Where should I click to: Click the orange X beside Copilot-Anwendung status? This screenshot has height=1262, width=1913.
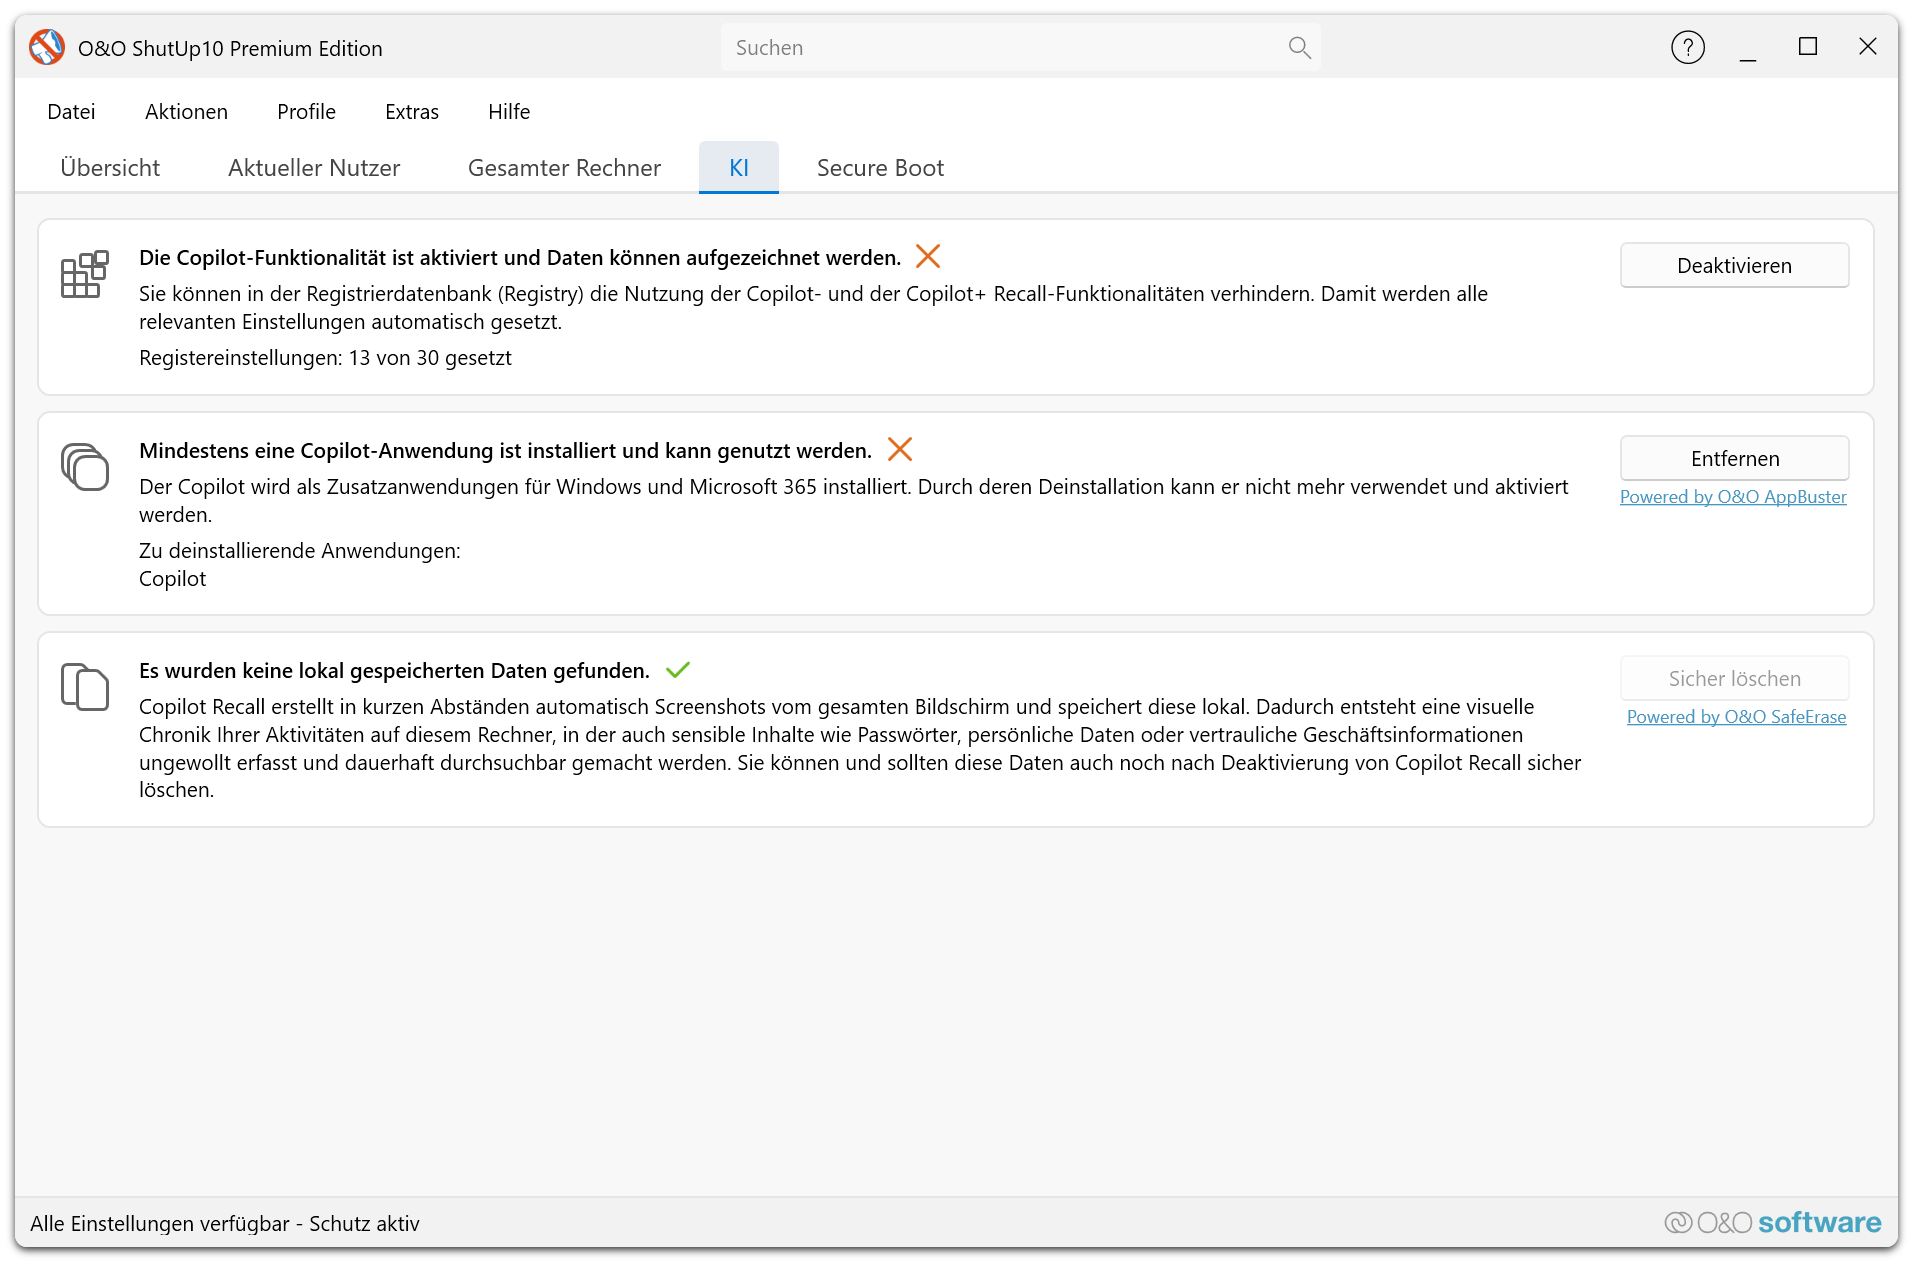[900, 450]
